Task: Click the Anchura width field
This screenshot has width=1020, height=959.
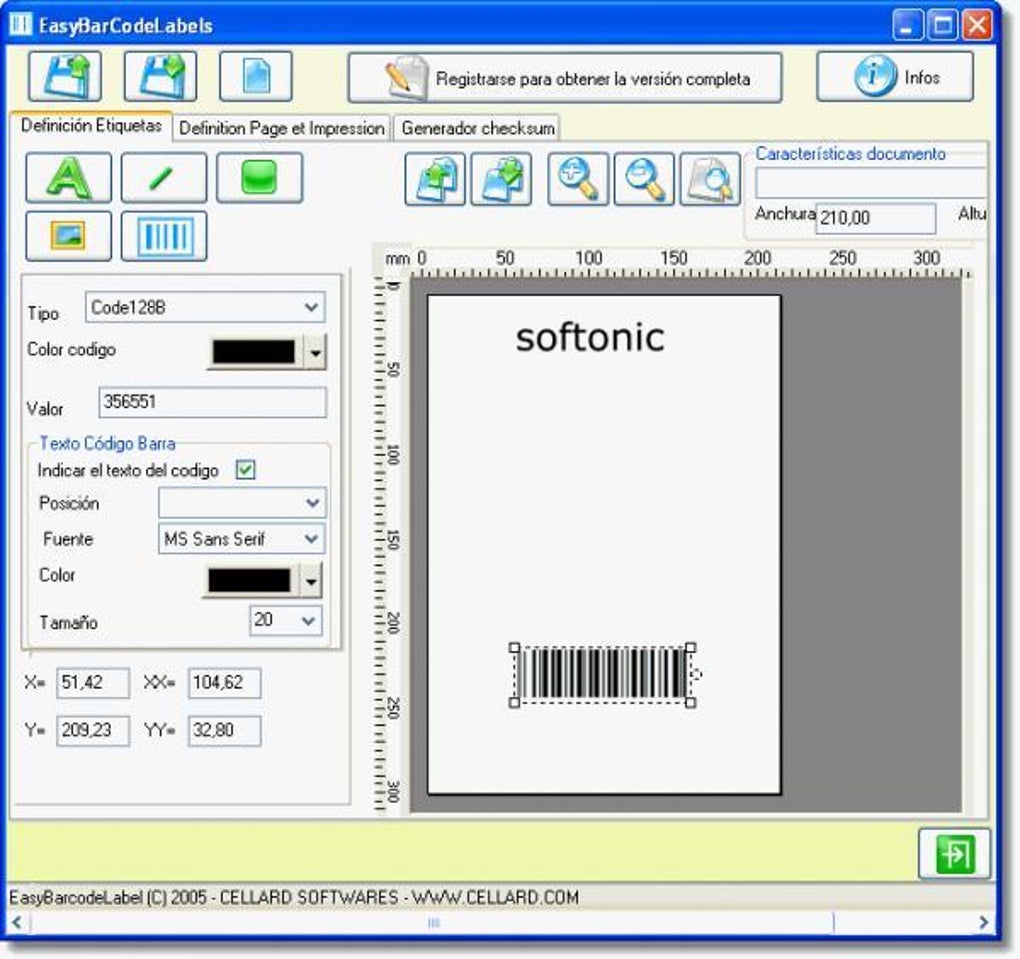Action: [x=876, y=217]
